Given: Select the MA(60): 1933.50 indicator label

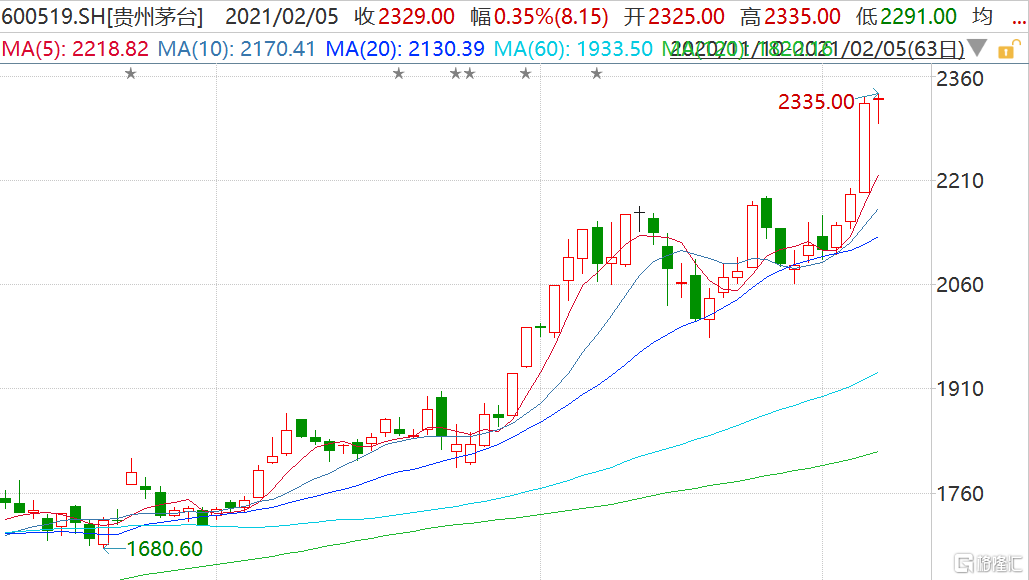Looking at the screenshot, I should [573, 49].
